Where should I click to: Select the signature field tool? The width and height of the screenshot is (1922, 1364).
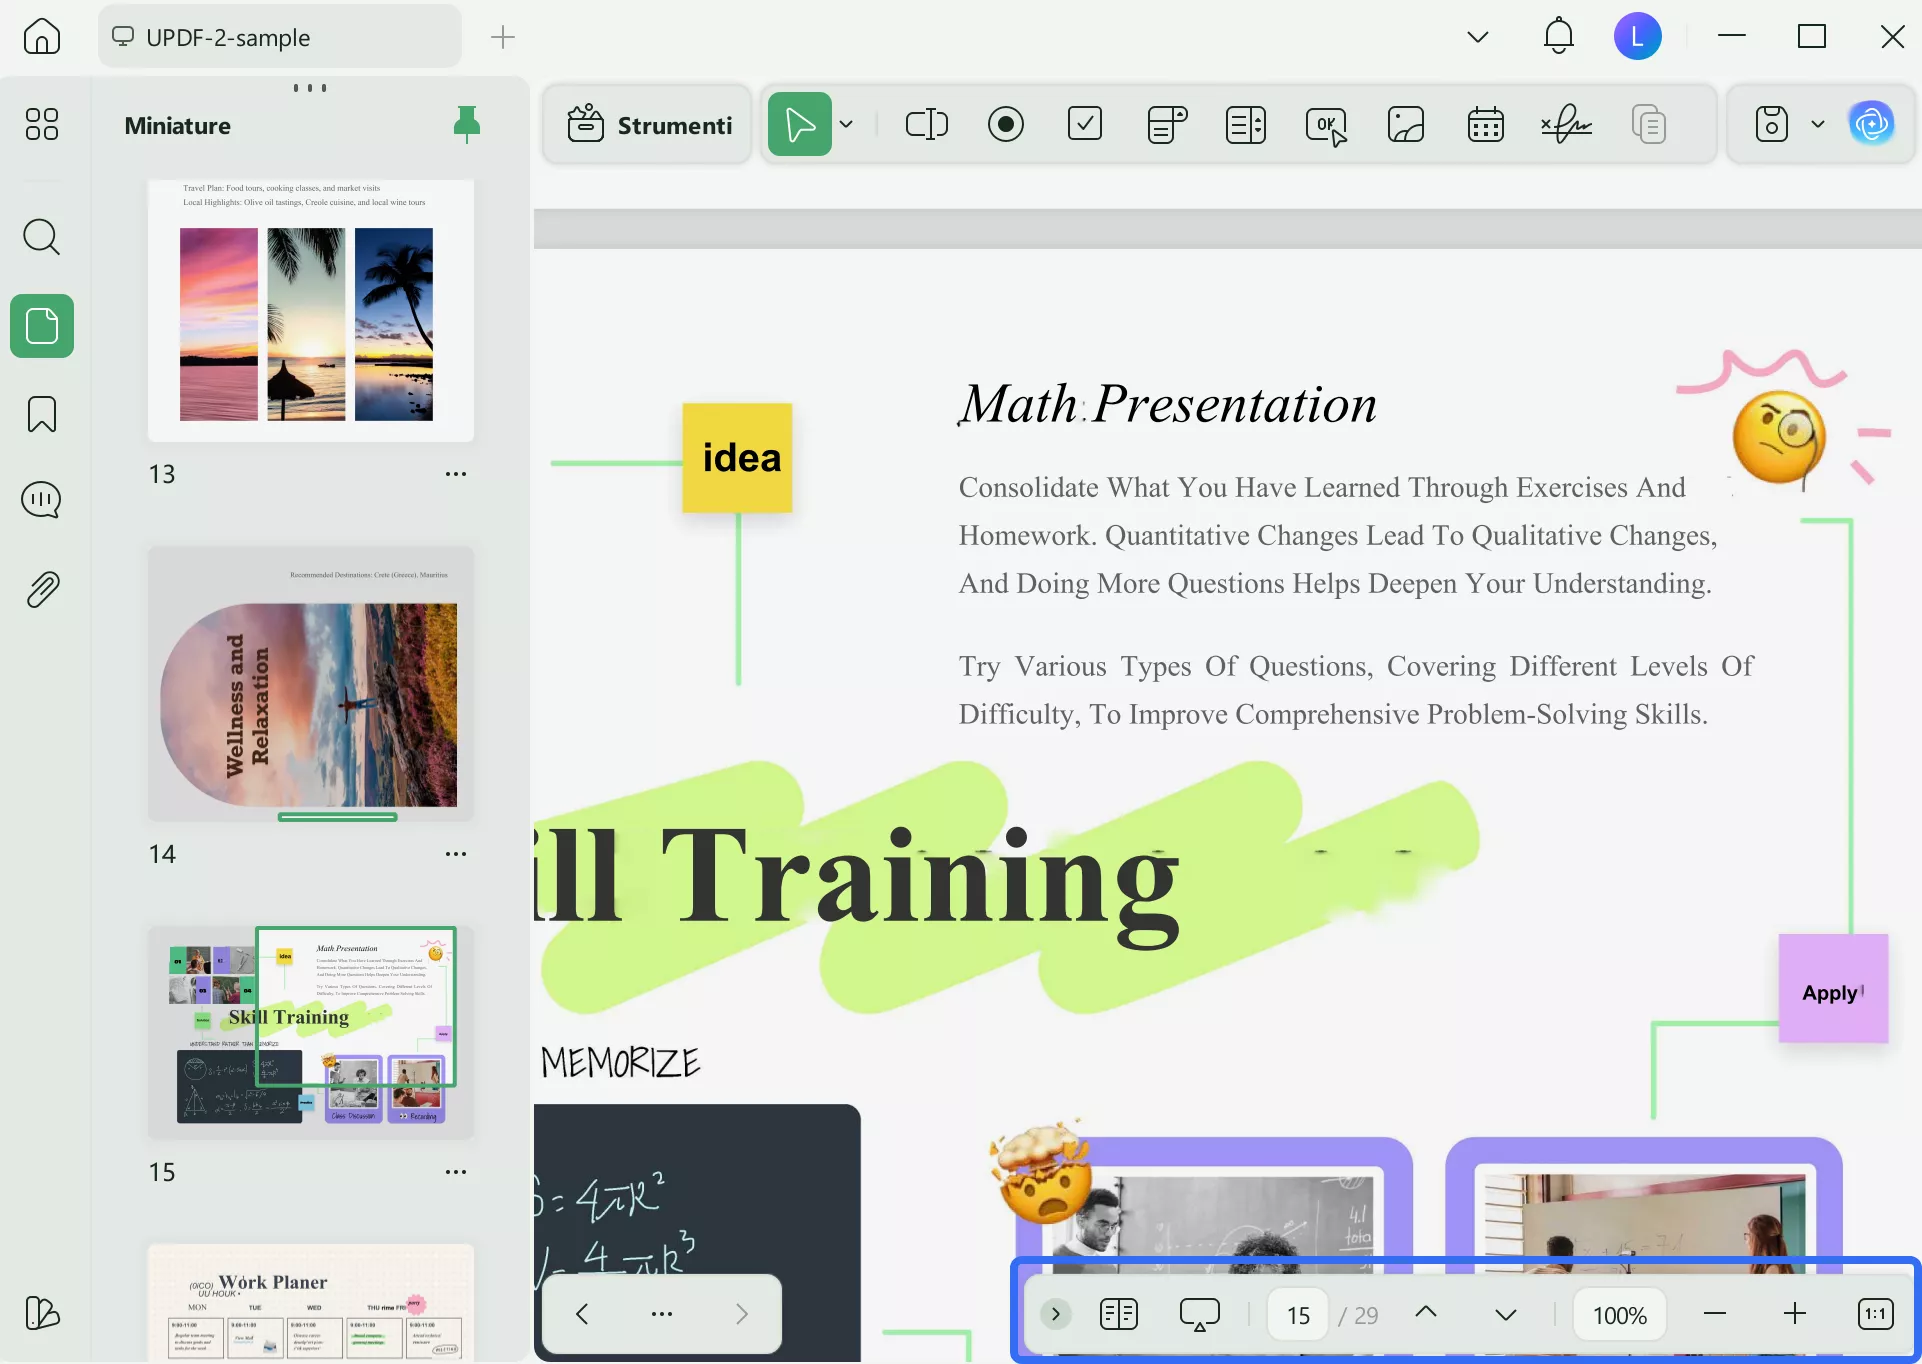point(1566,125)
